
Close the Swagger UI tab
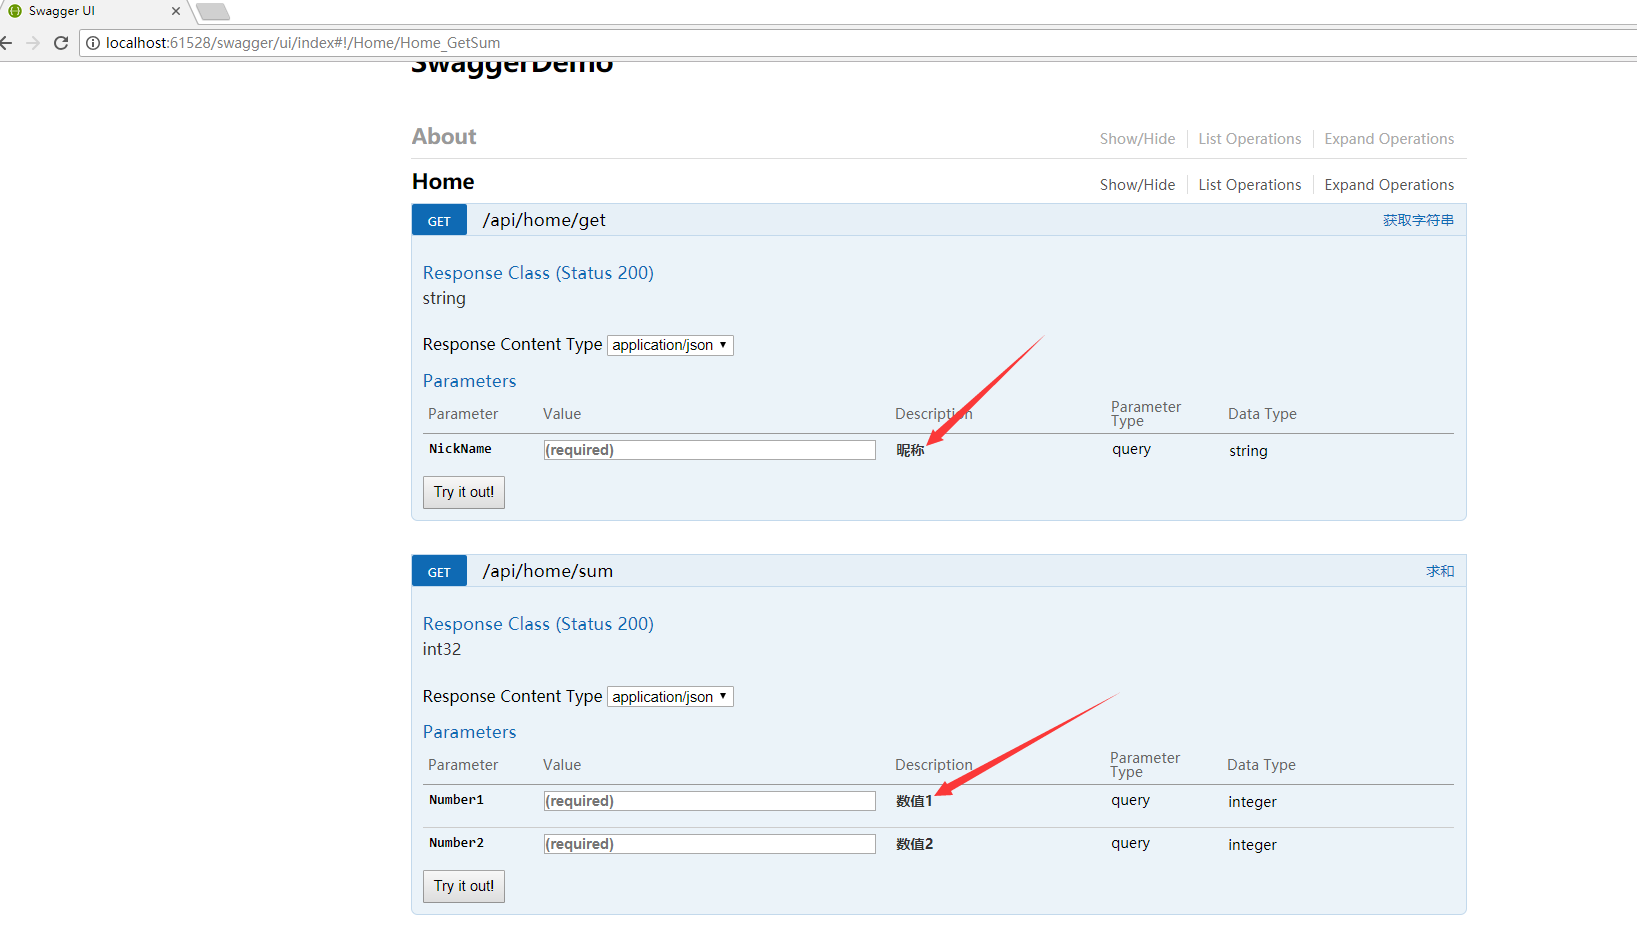pos(176,11)
